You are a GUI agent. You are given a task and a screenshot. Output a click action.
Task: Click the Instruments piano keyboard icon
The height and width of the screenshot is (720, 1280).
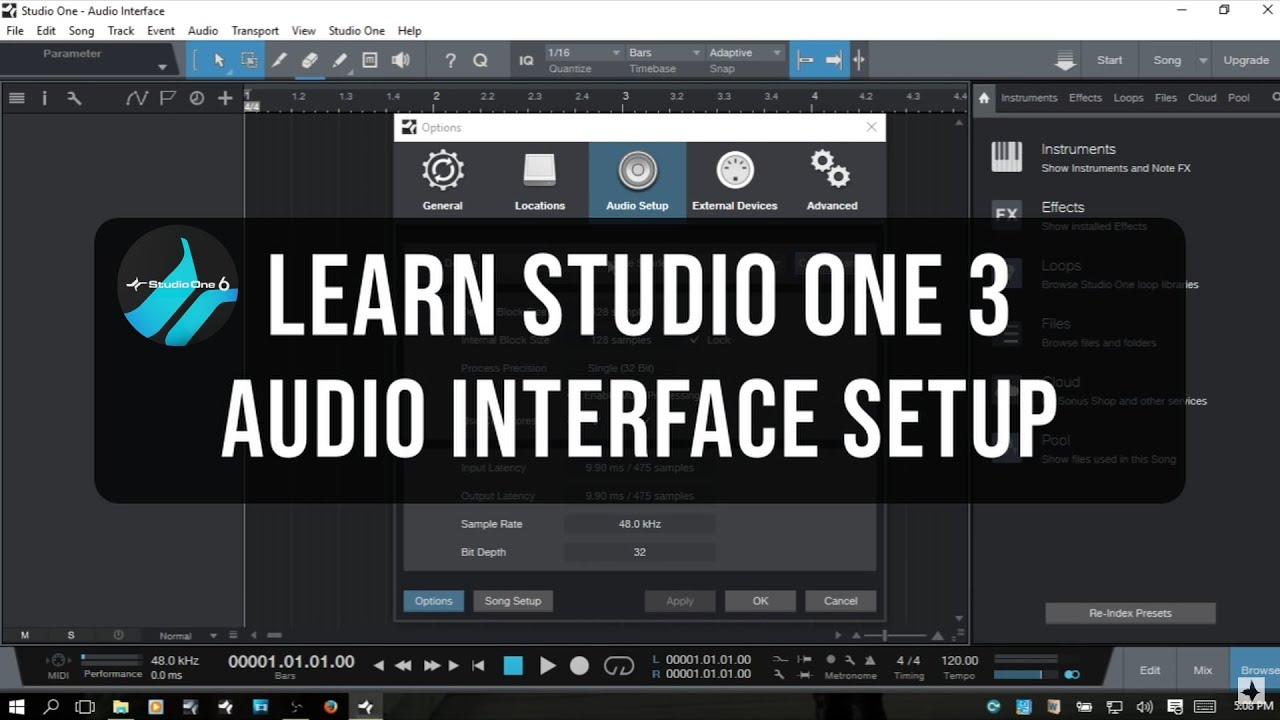pos(1007,157)
